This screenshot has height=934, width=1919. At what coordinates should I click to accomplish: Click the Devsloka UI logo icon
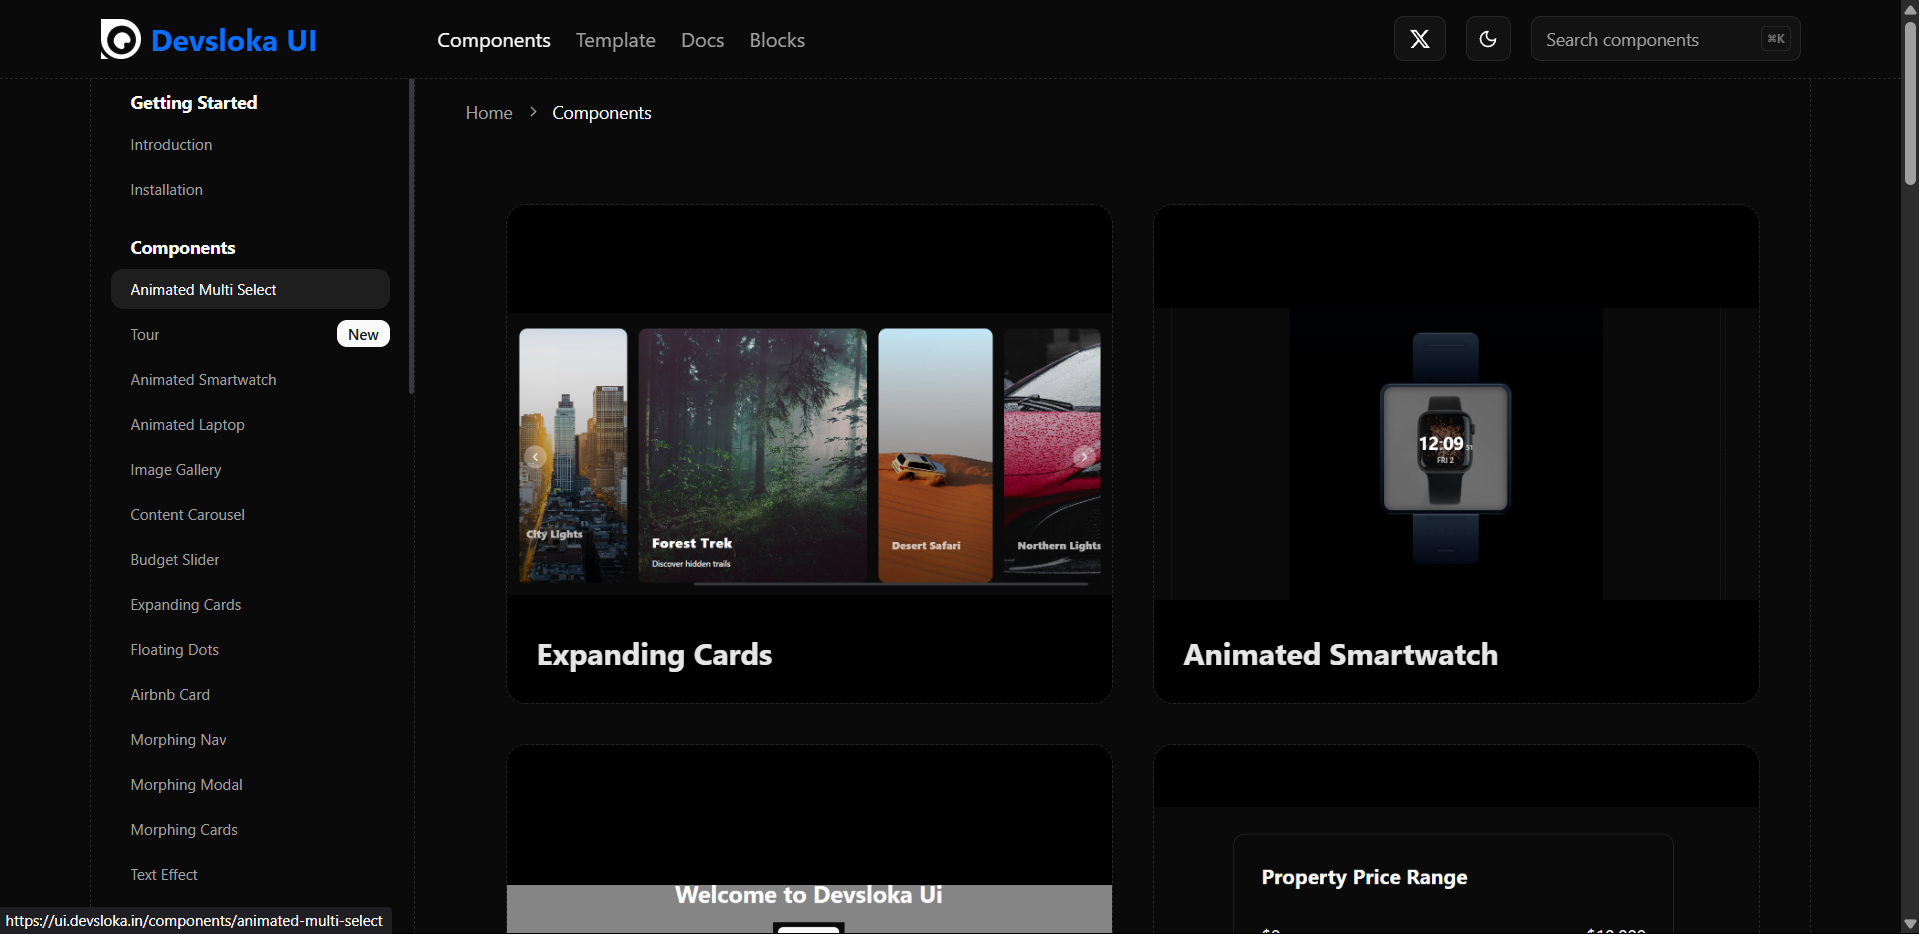(121, 40)
